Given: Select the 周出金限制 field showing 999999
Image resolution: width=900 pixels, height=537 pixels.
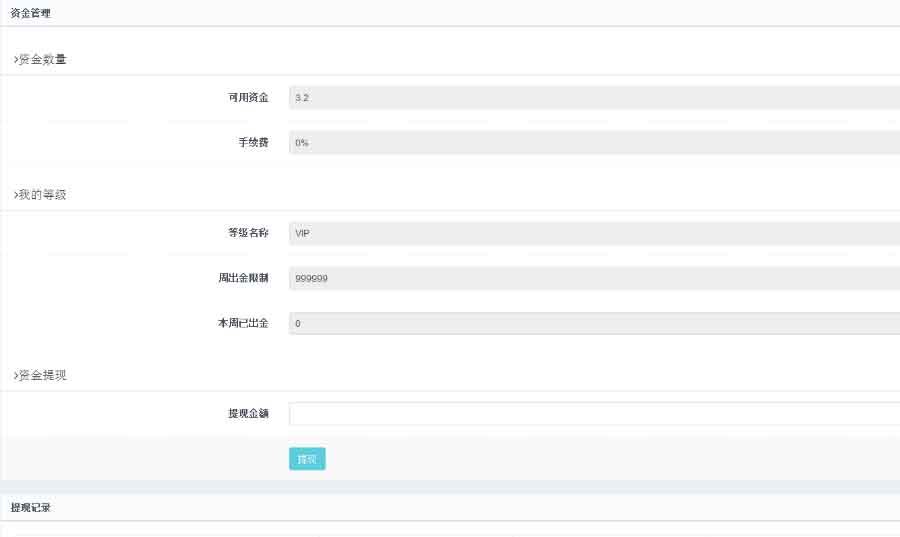Looking at the screenshot, I should click(594, 278).
